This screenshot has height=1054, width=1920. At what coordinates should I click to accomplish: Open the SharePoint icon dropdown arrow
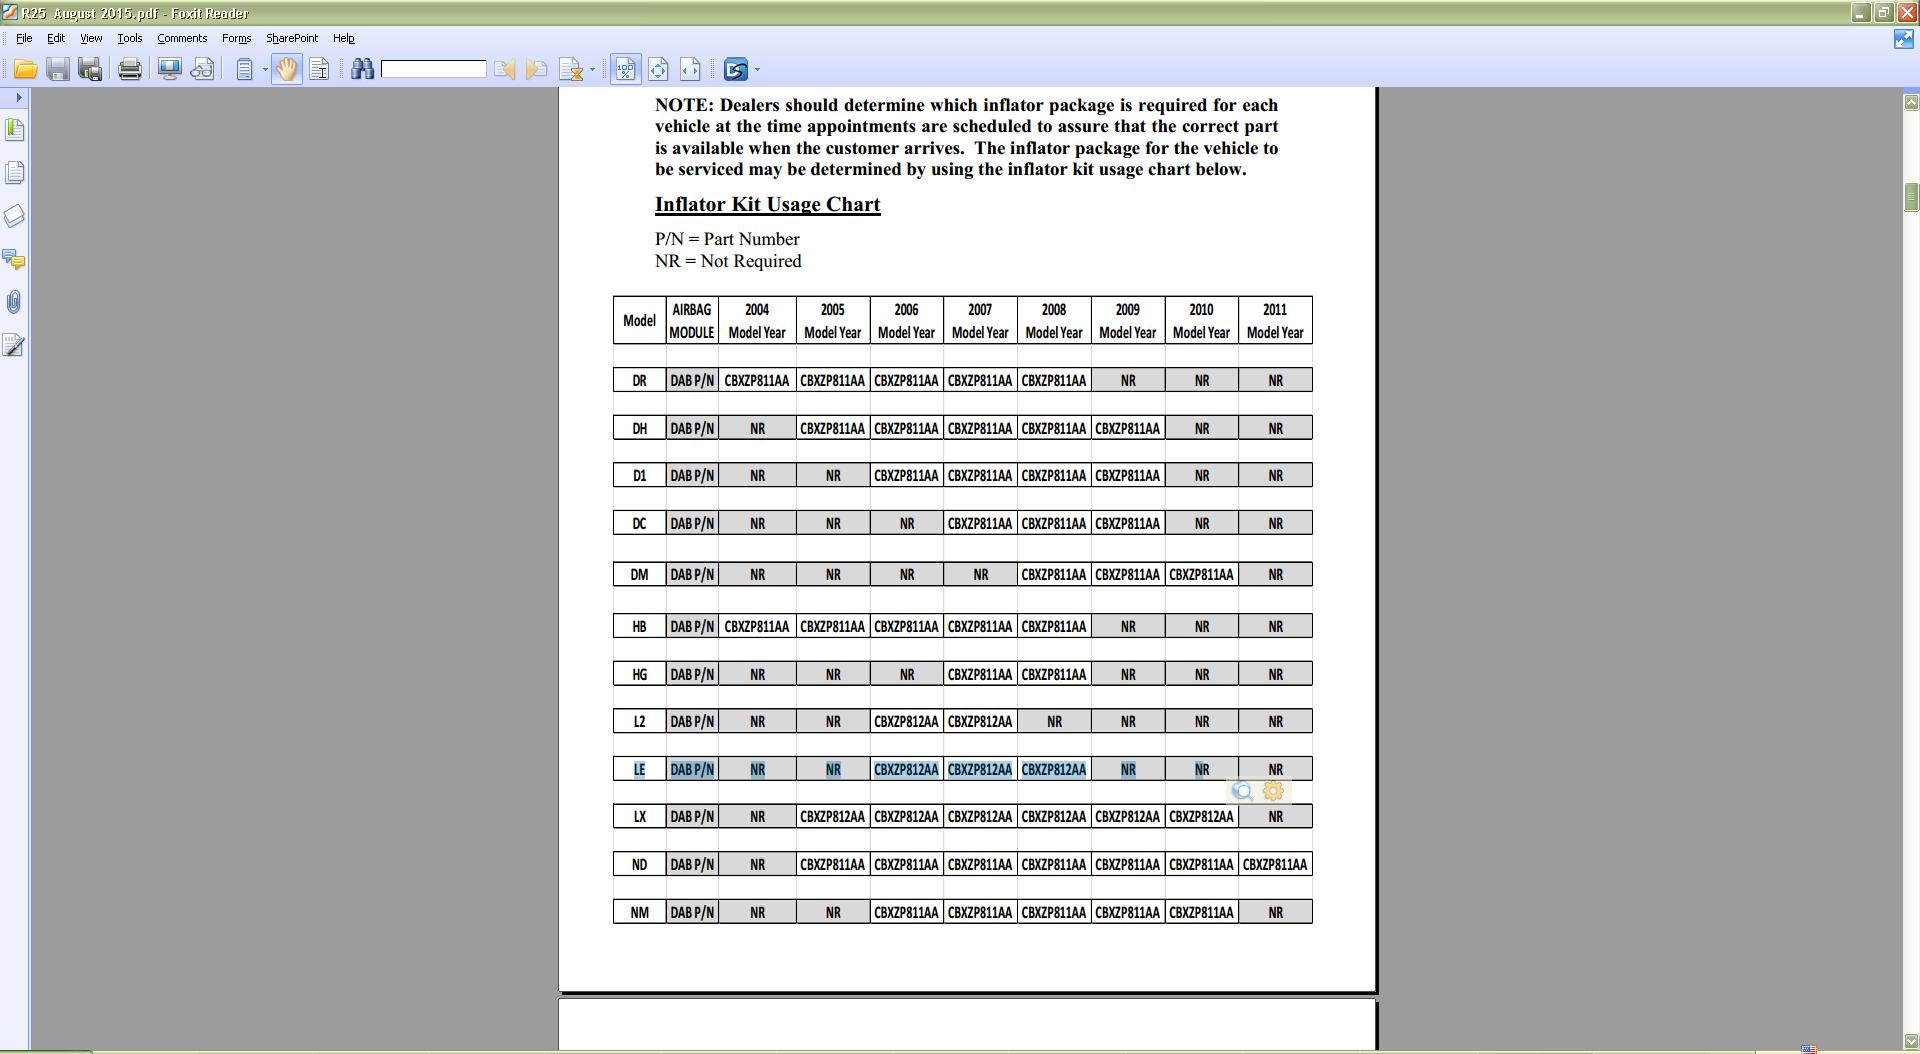[x=757, y=70]
